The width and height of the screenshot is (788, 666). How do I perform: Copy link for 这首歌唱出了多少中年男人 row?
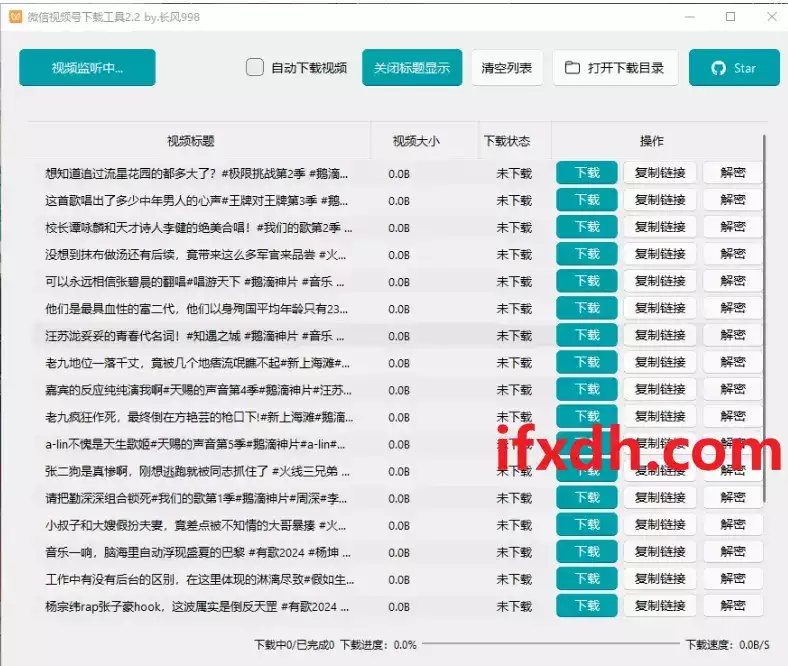coord(660,200)
